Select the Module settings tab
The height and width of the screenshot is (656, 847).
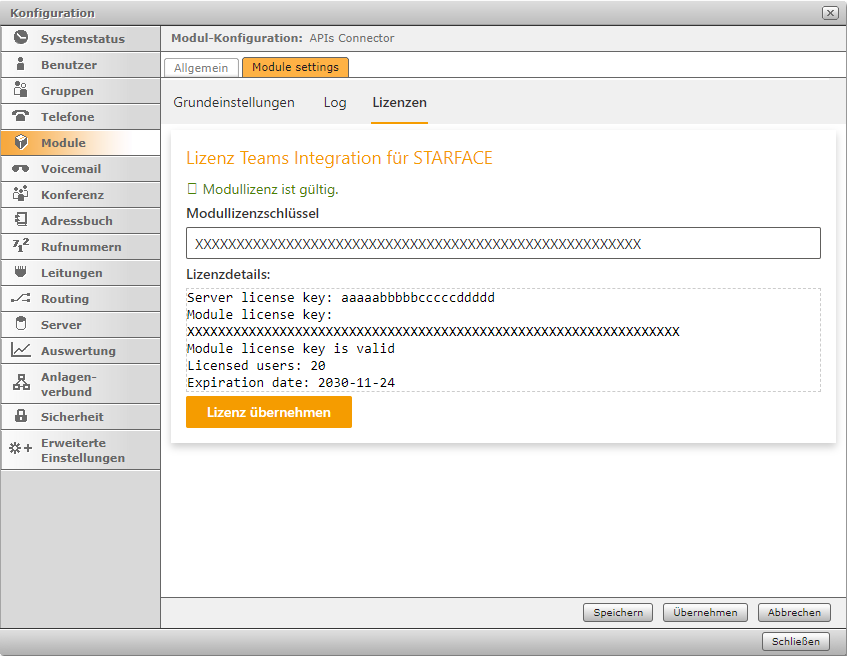[x=295, y=67]
